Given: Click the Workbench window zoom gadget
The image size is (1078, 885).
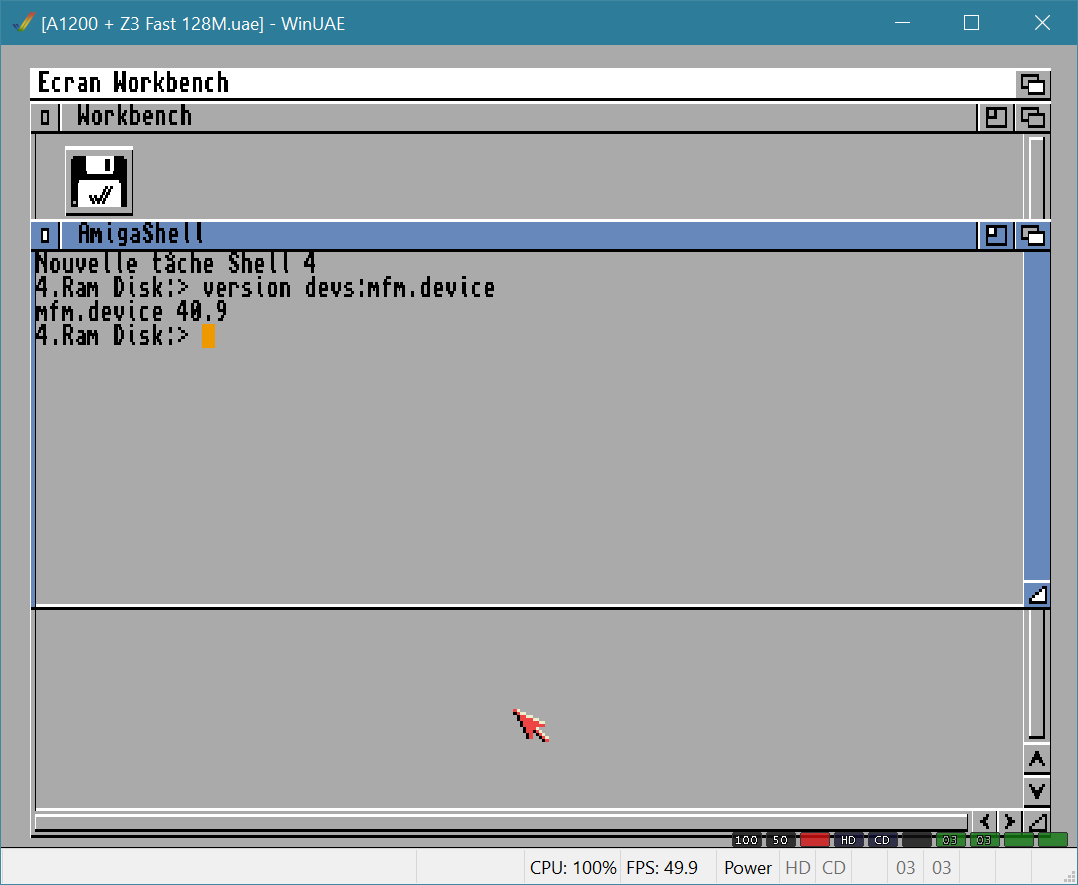Looking at the screenshot, I should [x=996, y=118].
